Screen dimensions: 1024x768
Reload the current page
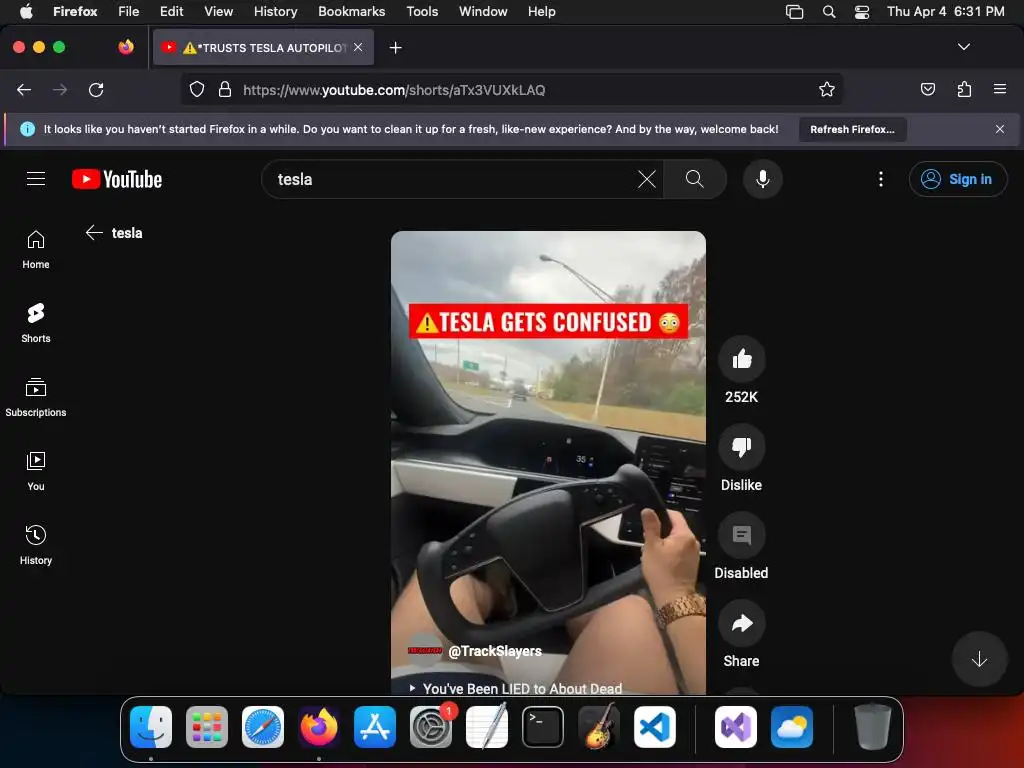96,89
